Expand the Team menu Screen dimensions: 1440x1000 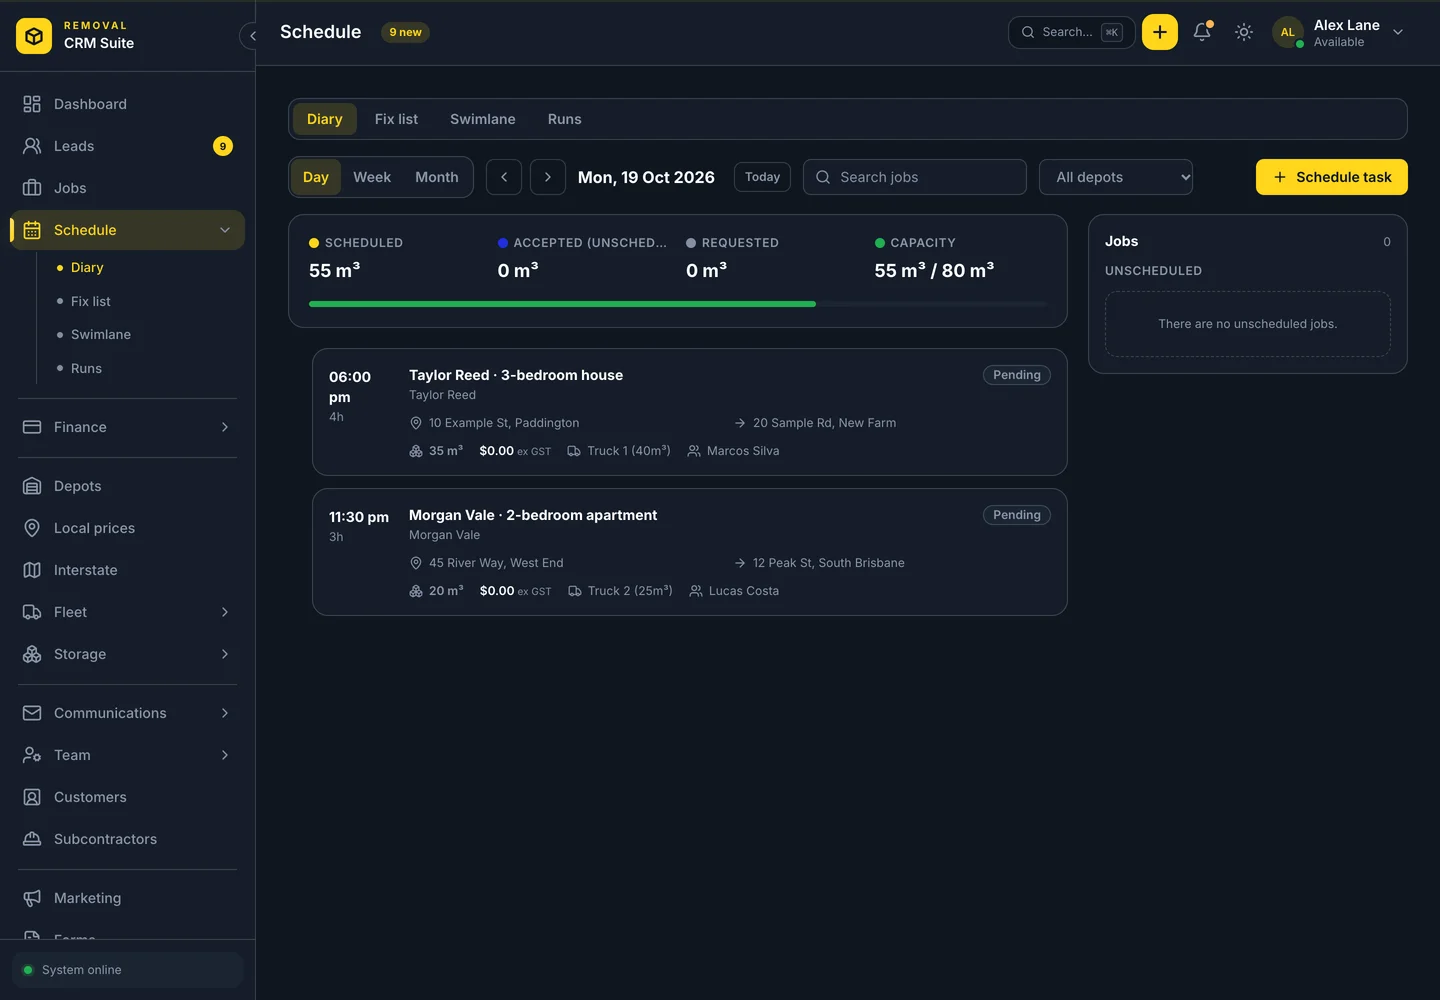[x=128, y=755]
